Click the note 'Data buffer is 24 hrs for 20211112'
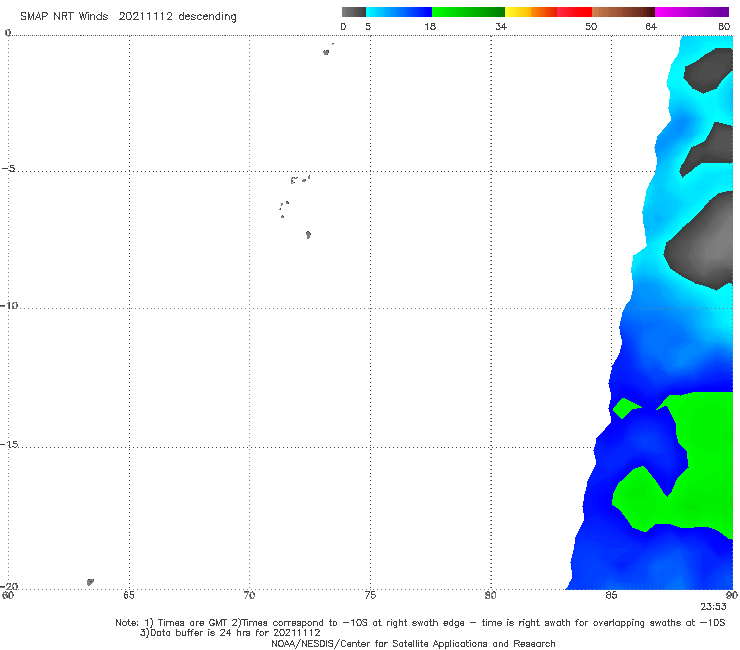Viewport: 740px width, 650px height. coord(230,633)
